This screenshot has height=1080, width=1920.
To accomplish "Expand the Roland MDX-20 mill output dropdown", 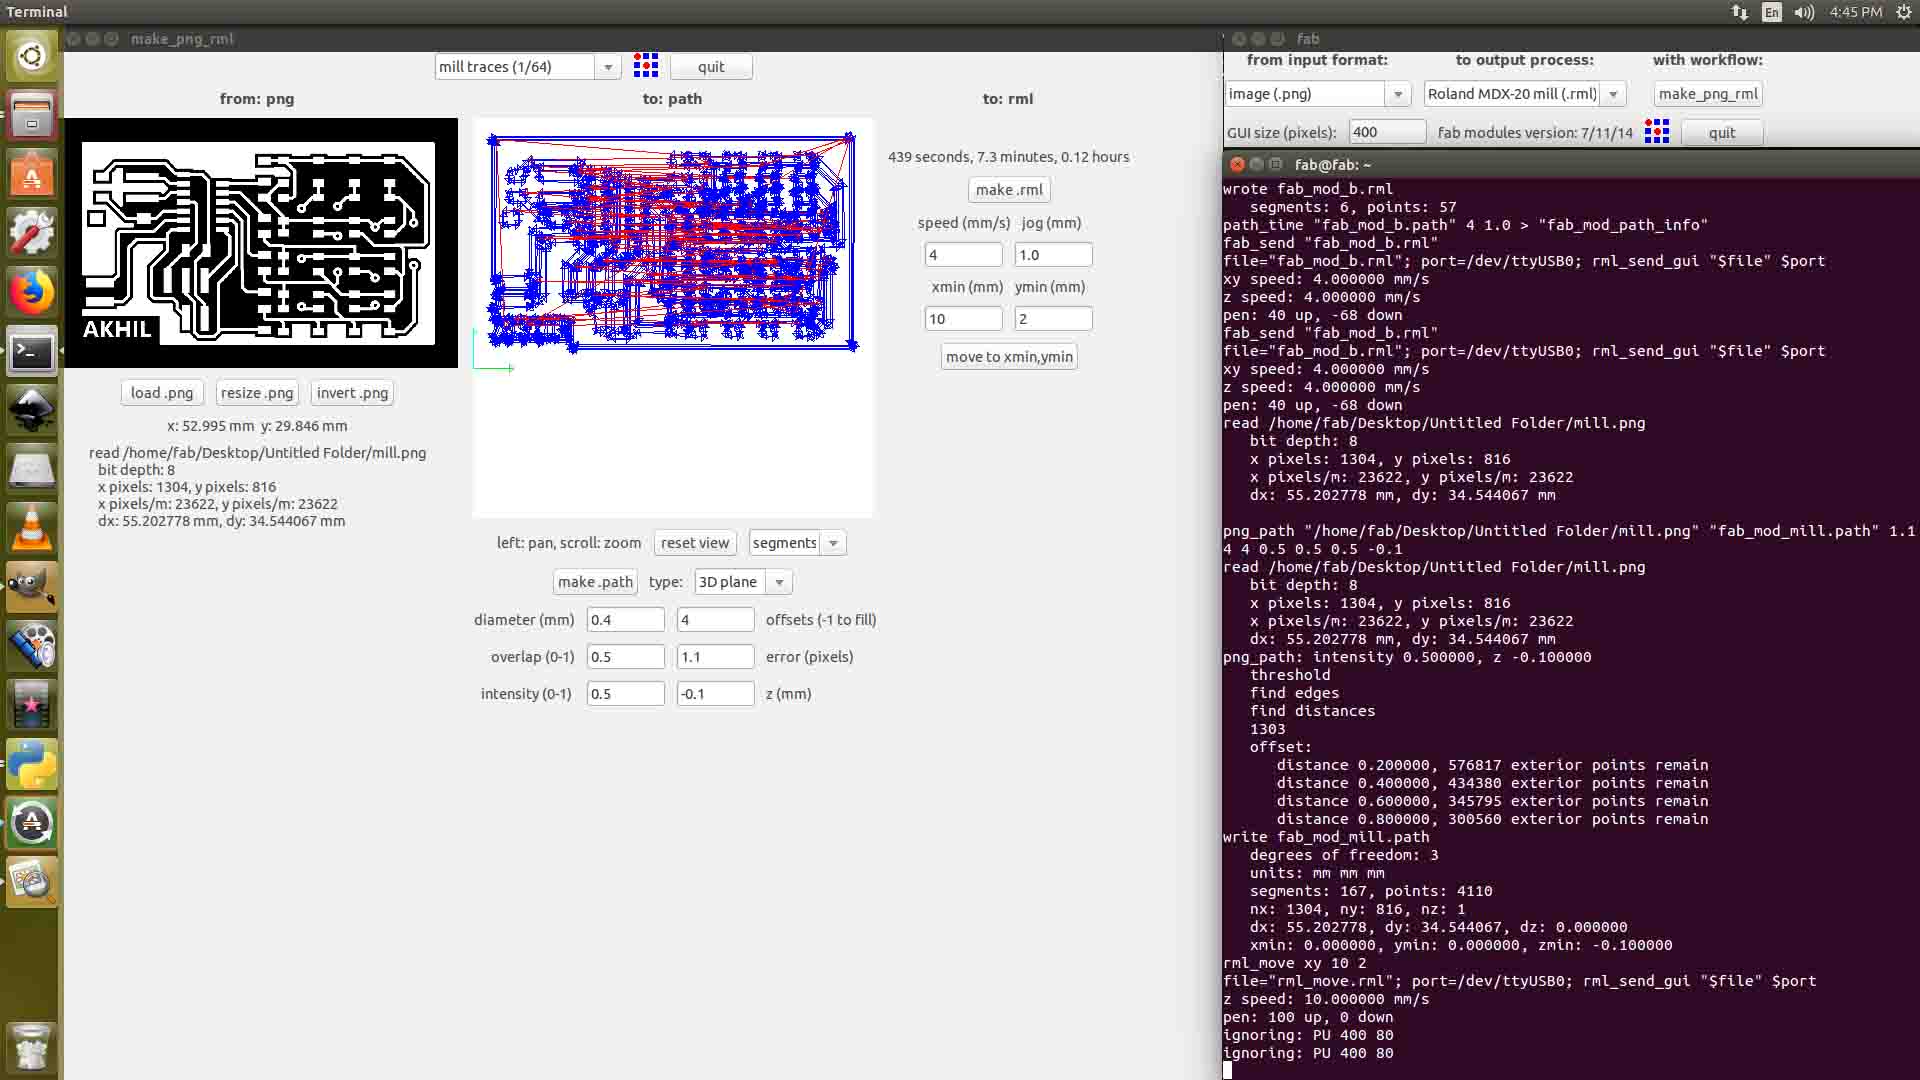I will [1612, 94].
